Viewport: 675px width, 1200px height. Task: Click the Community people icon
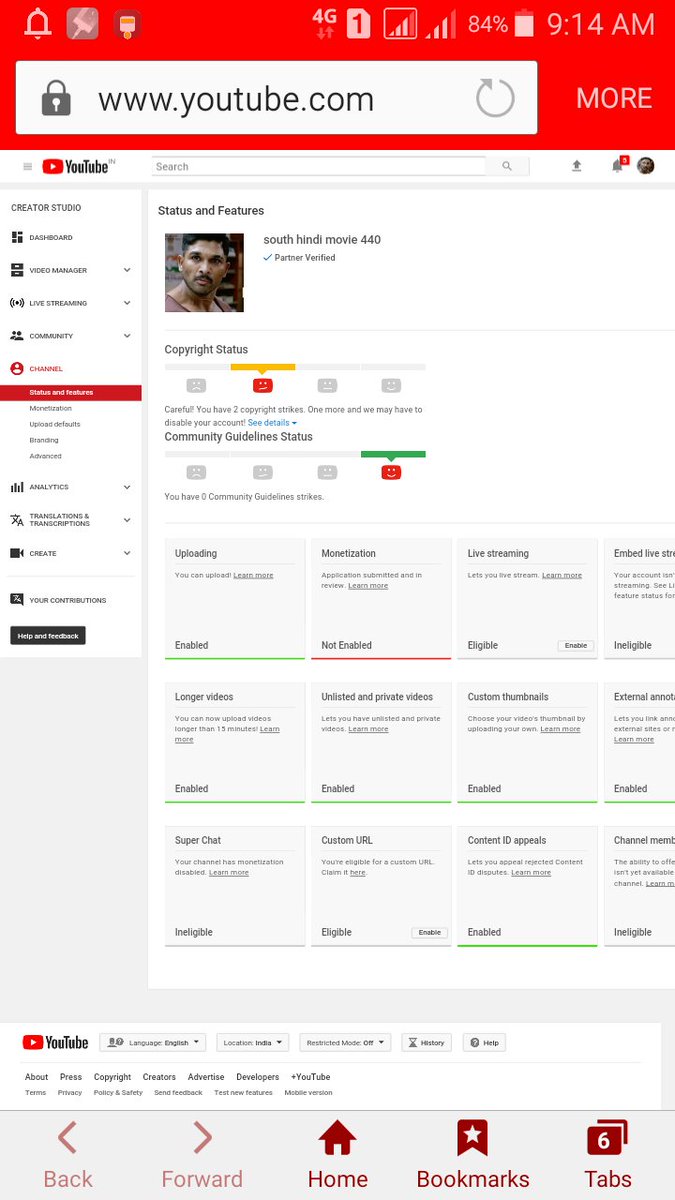pyautogui.click(x=17, y=336)
